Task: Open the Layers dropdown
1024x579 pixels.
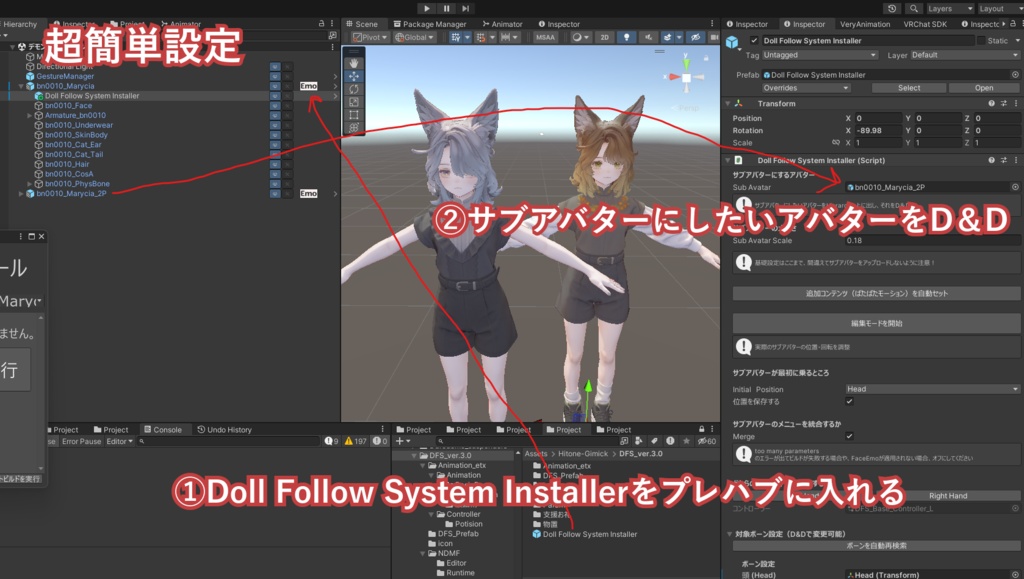Action: [x=950, y=8]
